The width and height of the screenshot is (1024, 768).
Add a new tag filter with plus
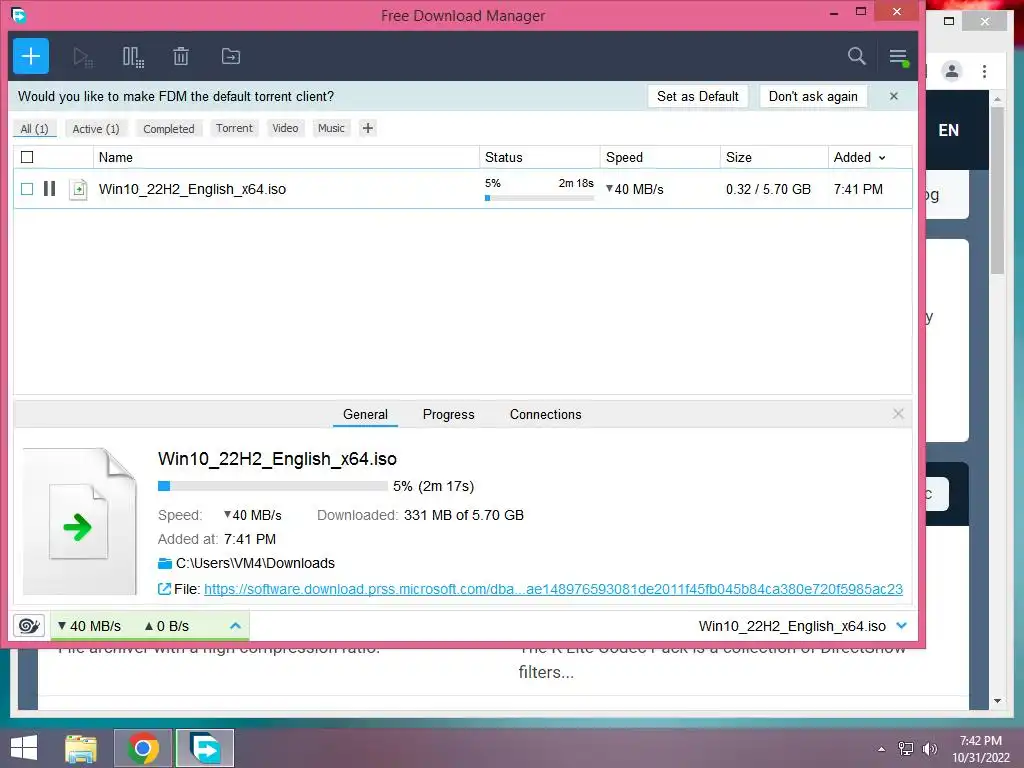click(x=368, y=128)
